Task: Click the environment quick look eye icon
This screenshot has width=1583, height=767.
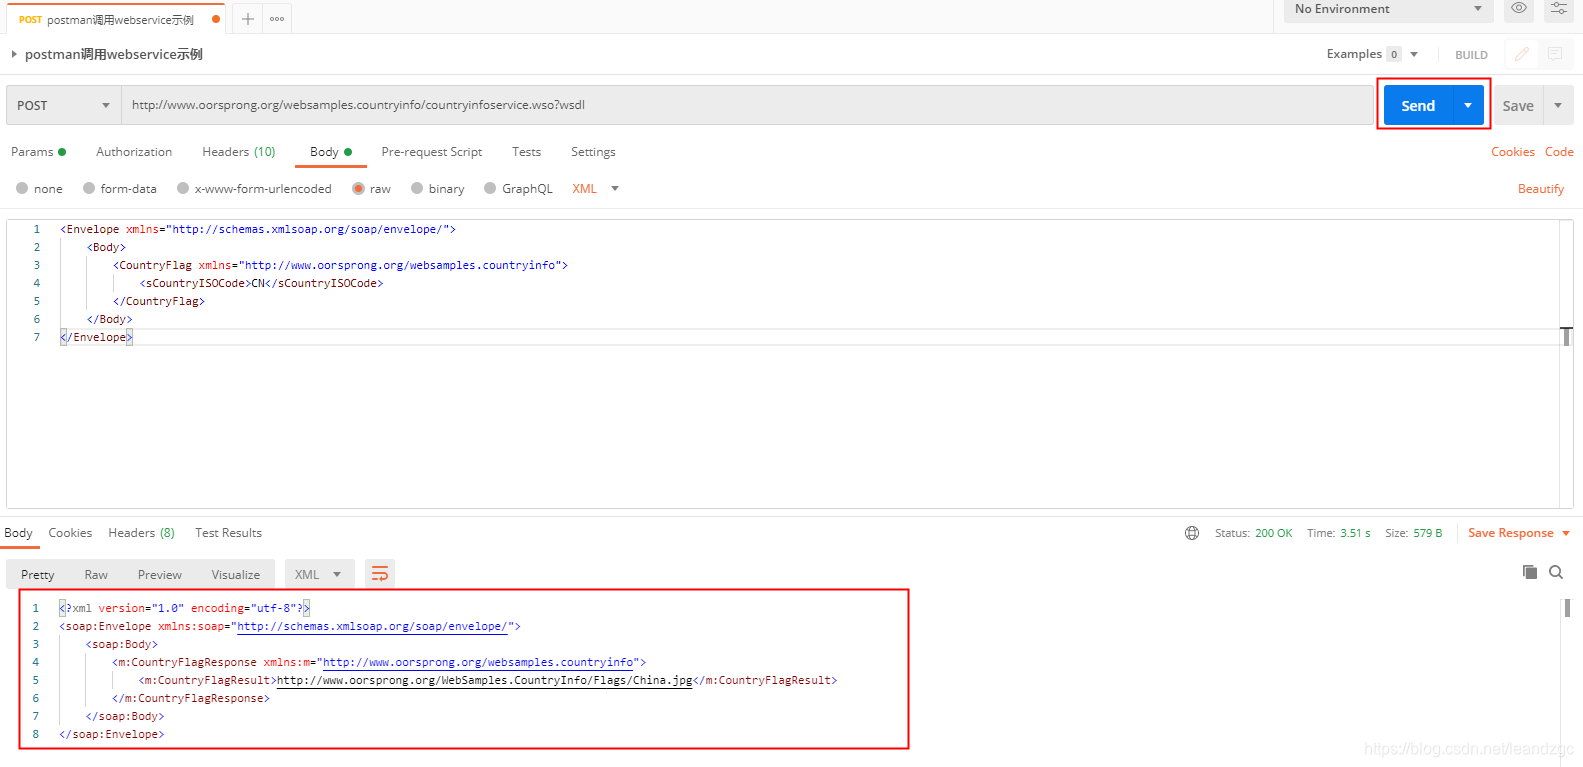Action: (x=1518, y=8)
